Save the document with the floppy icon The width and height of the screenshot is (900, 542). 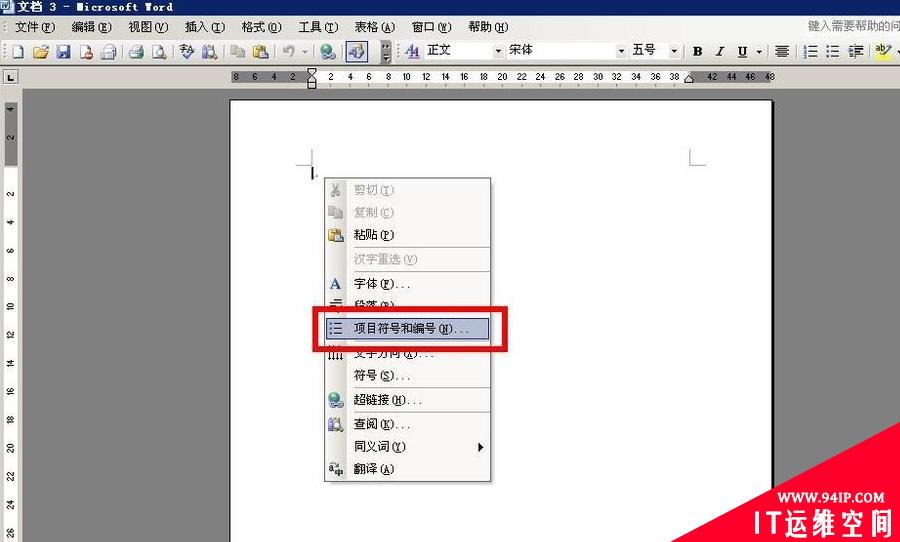(63, 52)
